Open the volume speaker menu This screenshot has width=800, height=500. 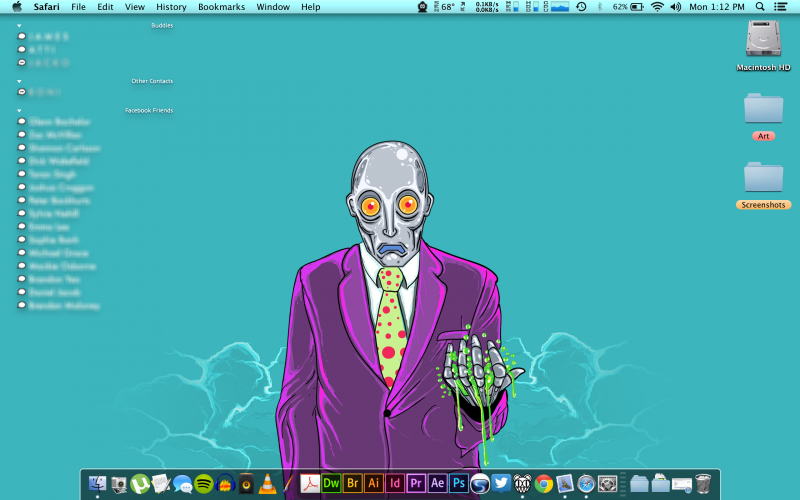676,7
